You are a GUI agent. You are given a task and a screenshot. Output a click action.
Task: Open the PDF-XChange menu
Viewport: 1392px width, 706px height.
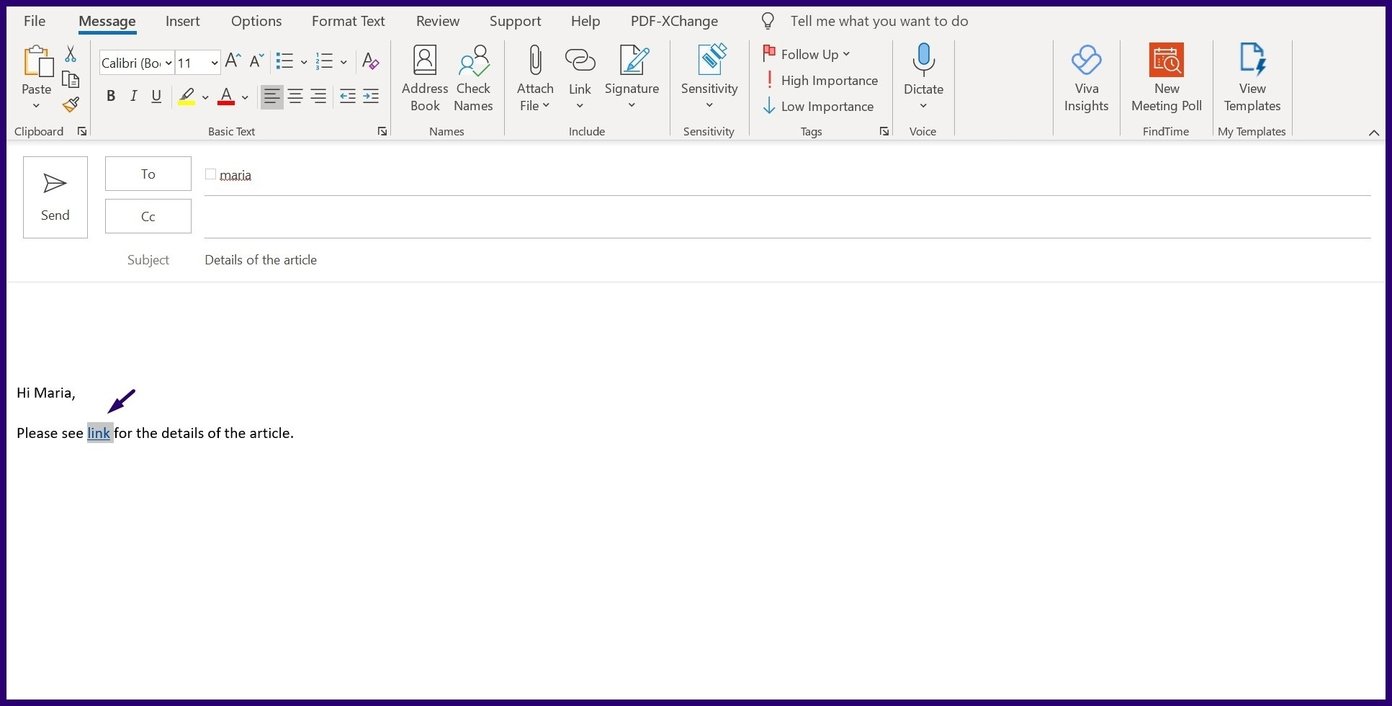[673, 20]
